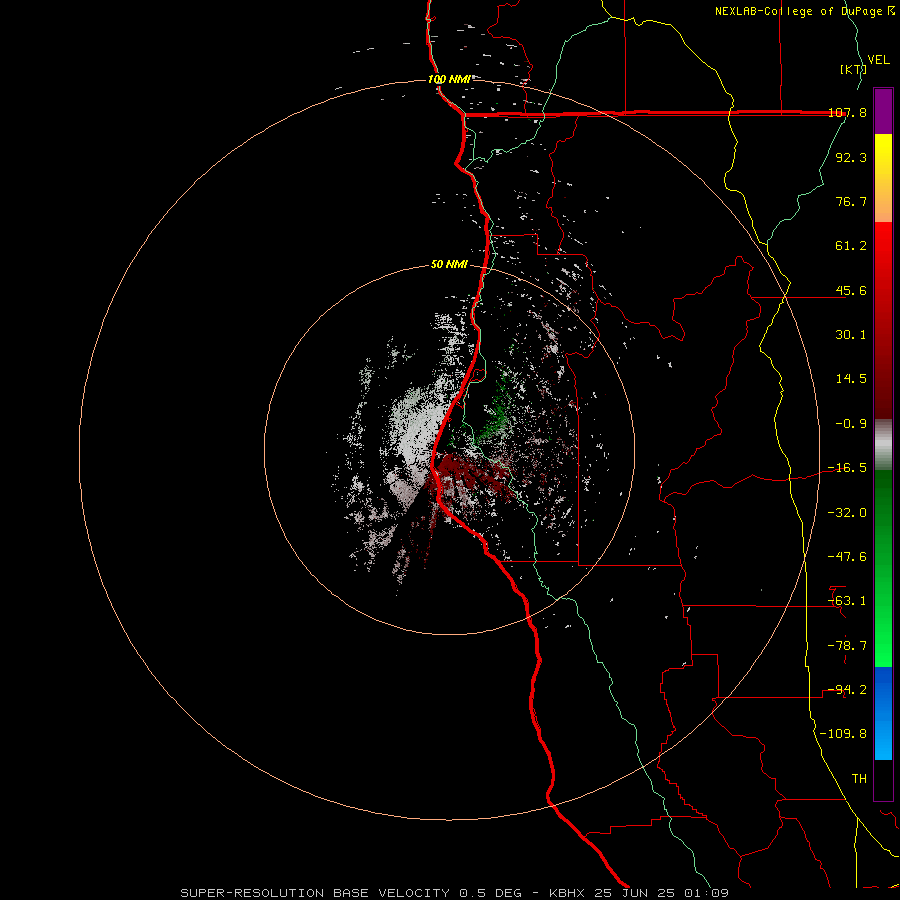Select the -78.7 velocity scale value

(847, 646)
